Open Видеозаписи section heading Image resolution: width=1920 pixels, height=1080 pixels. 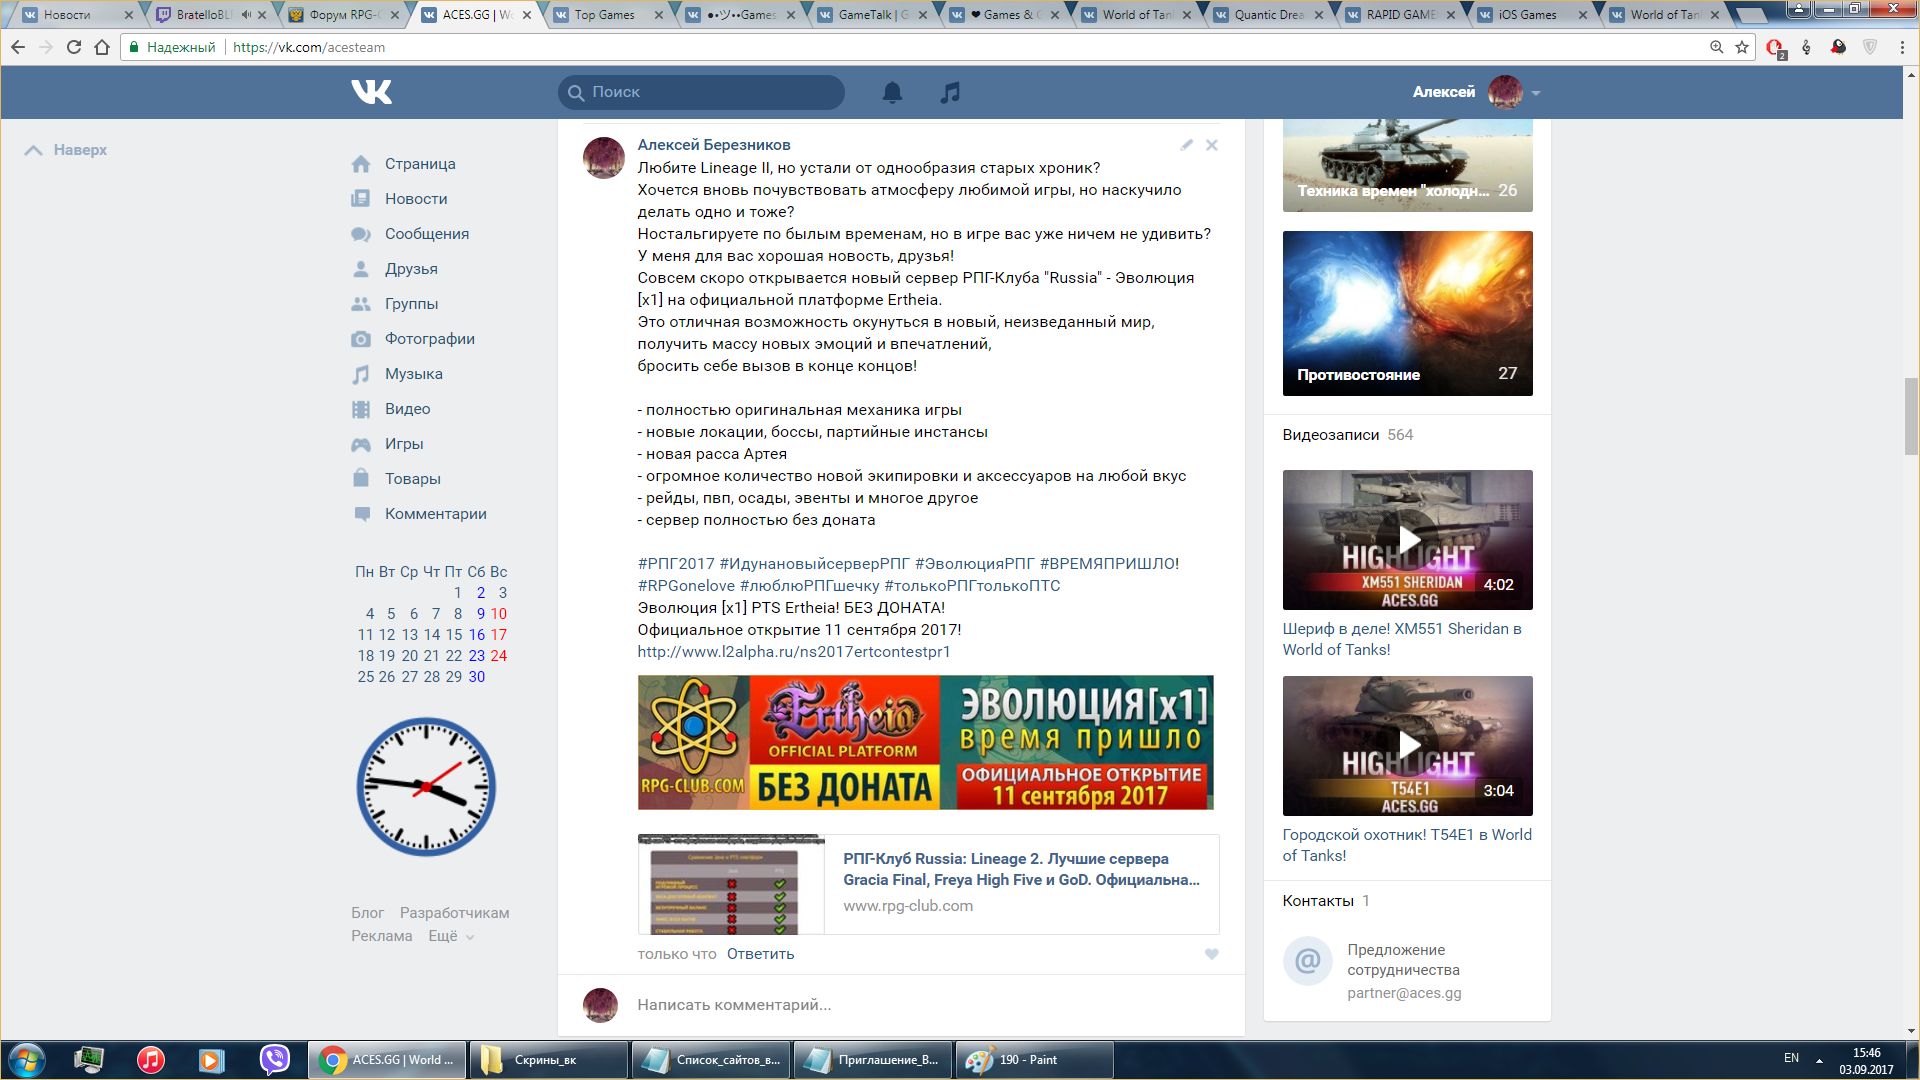pos(1330,435)
